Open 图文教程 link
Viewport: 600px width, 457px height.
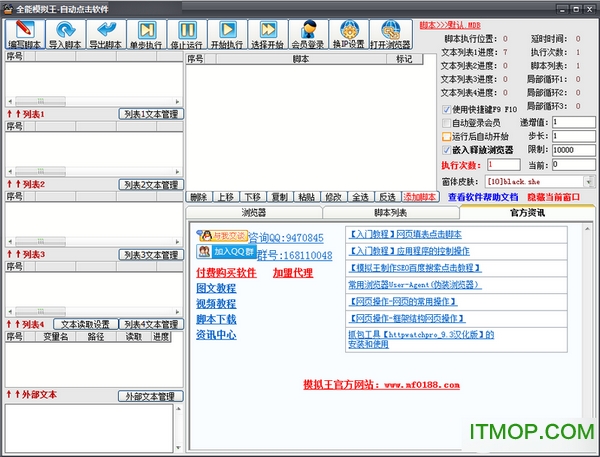coord(216,288)
